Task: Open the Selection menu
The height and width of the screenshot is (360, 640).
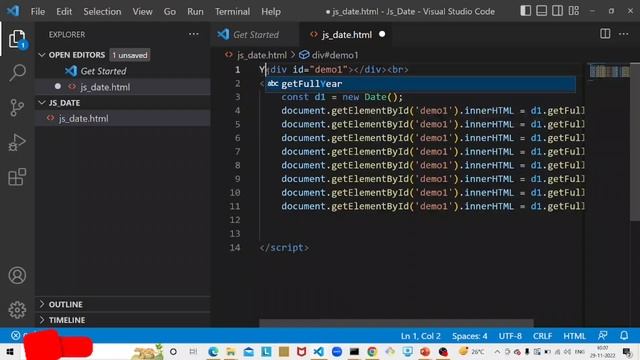Action: (102, 11)
